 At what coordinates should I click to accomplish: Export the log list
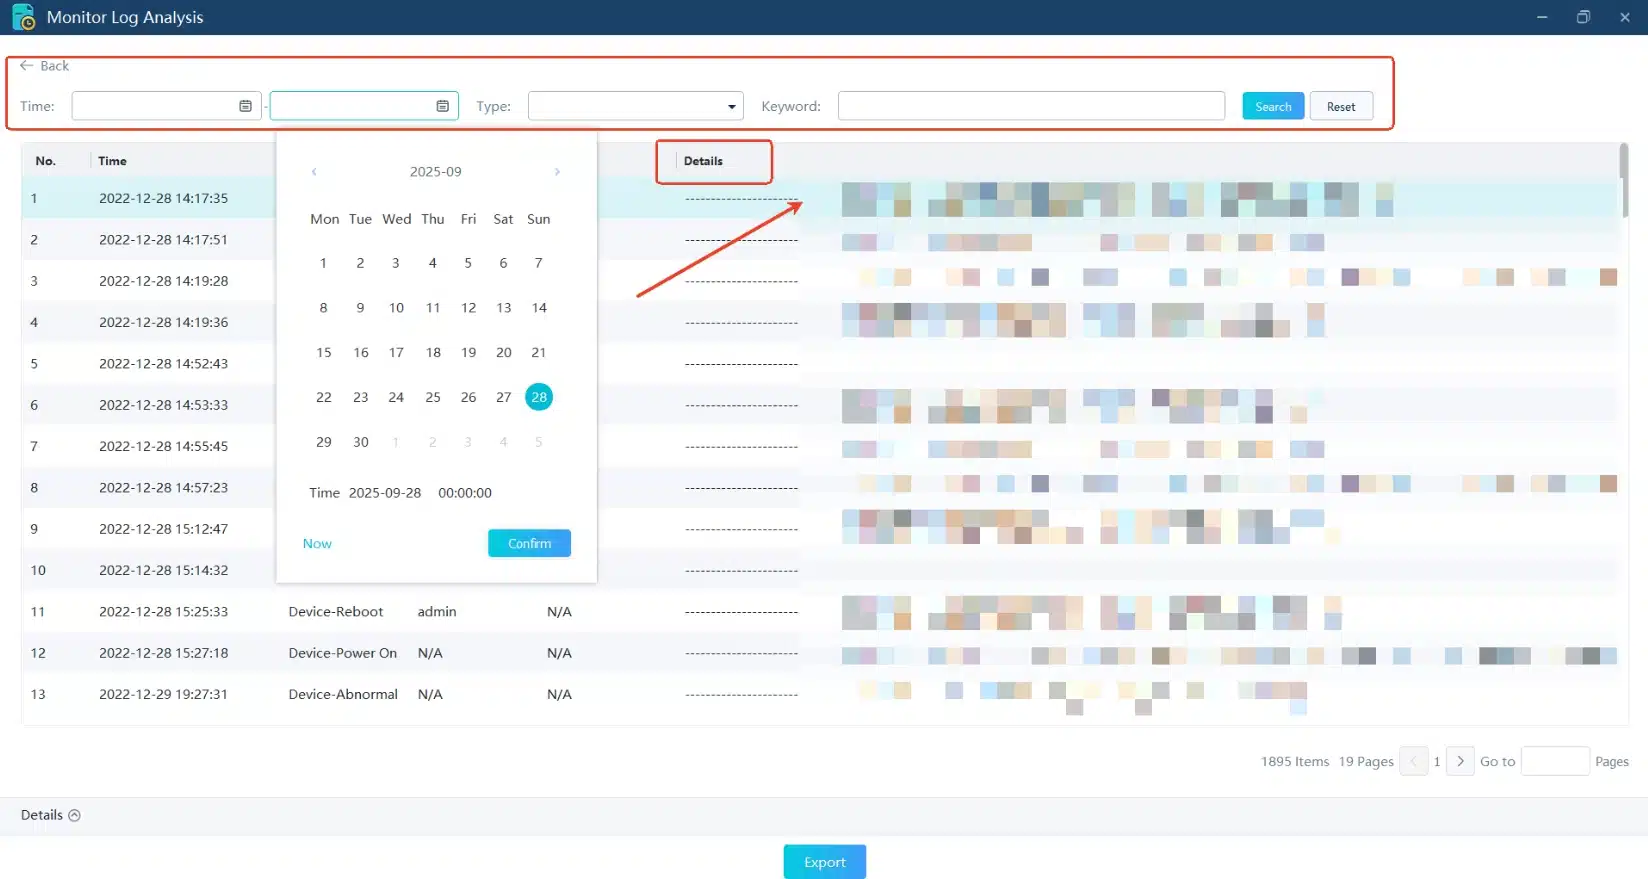(x=824, y=862)
